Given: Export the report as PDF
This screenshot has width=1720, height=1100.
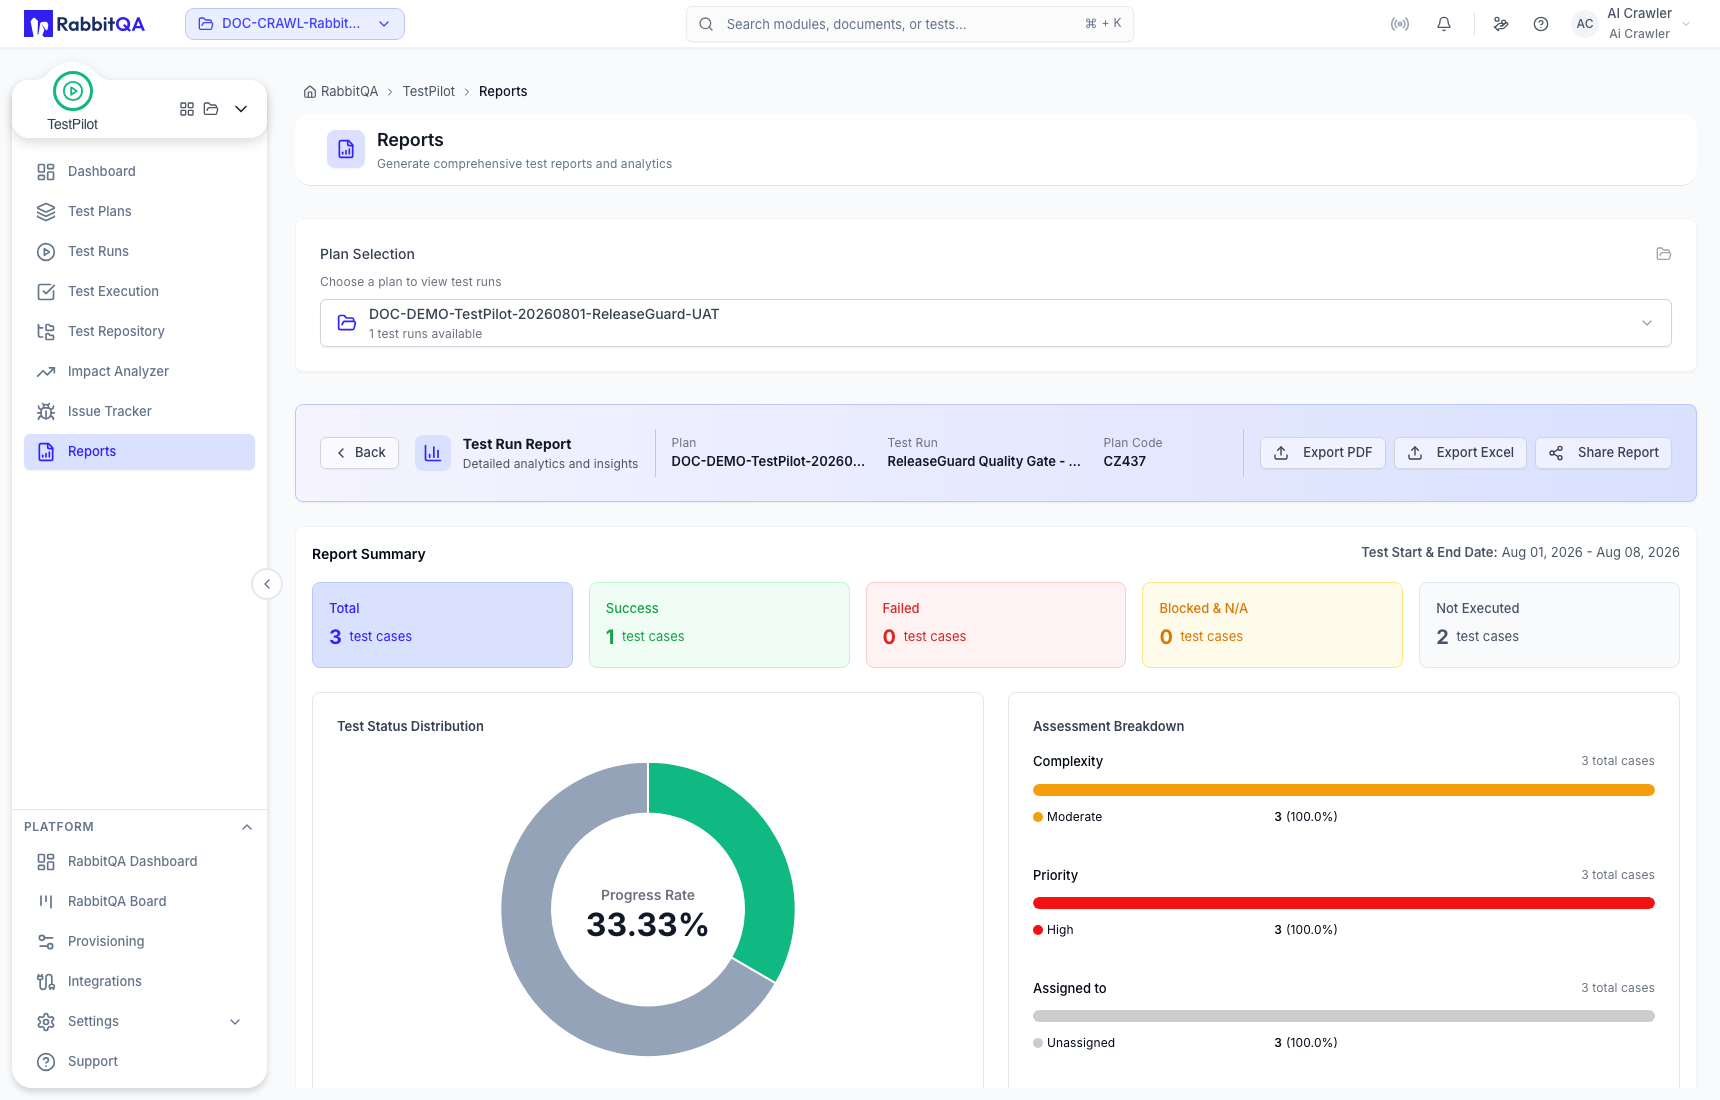Looking at the screenshot, I should [1323, 453].
